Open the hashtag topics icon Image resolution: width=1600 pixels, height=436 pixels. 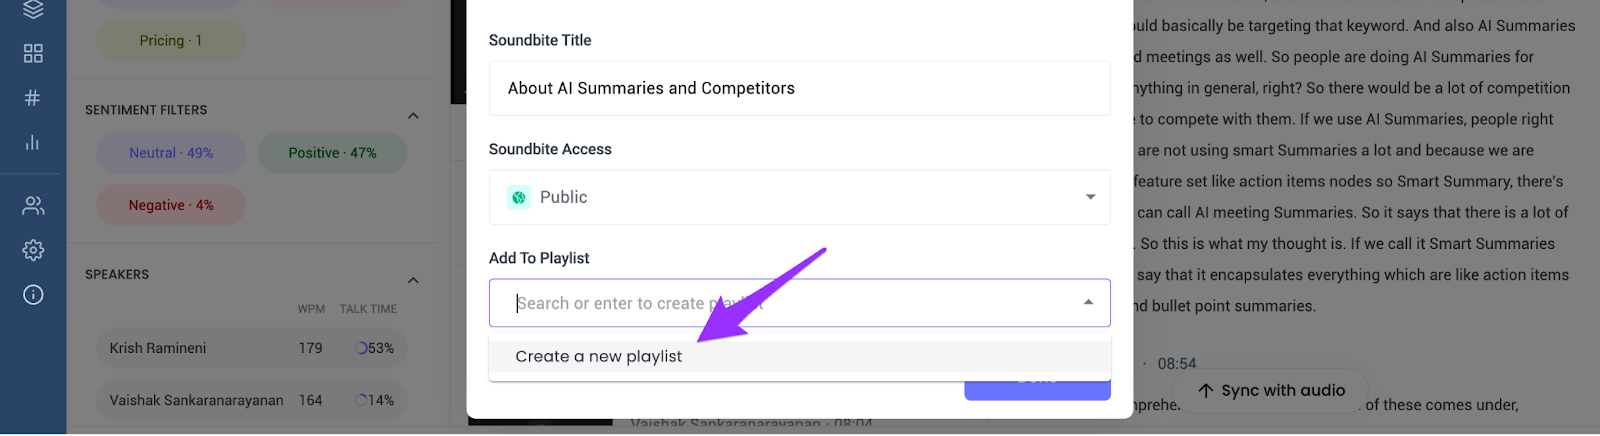33,98
